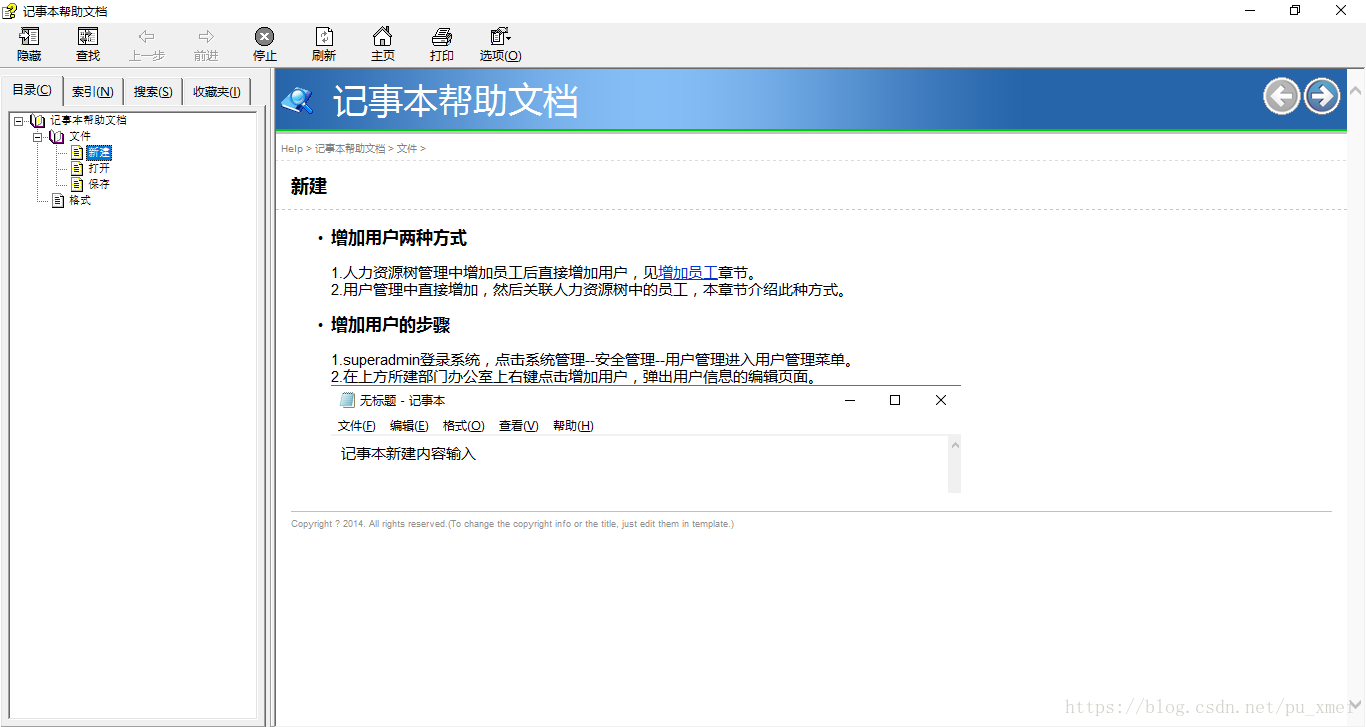This screenshot has height=727, width=1366.
Task: Select the 记事本帮助文档 root label in tree
Action: pos(89,120)
